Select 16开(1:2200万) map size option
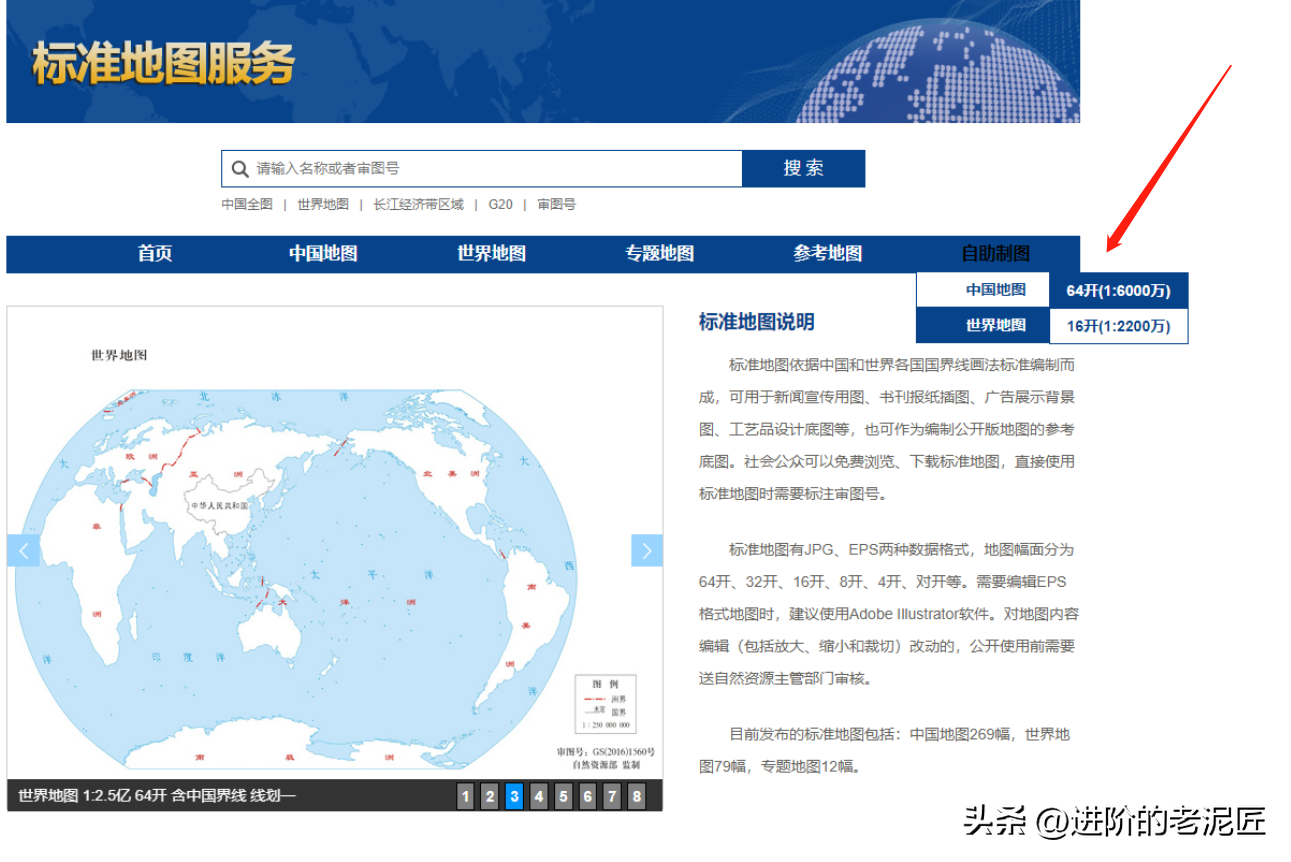 click(1118, 326)
